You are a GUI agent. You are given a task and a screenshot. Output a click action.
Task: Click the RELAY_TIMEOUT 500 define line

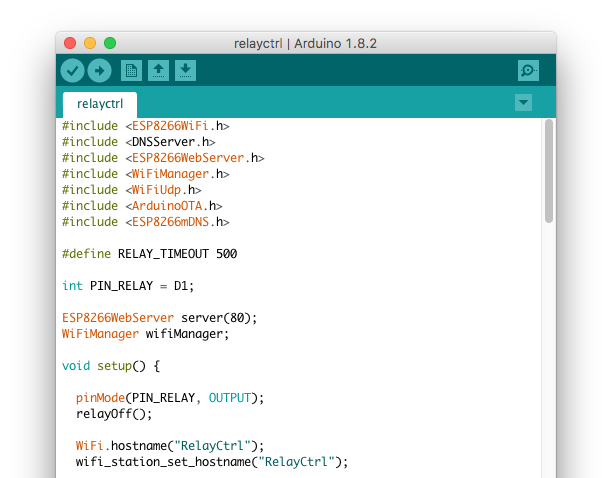click(149, 254)
